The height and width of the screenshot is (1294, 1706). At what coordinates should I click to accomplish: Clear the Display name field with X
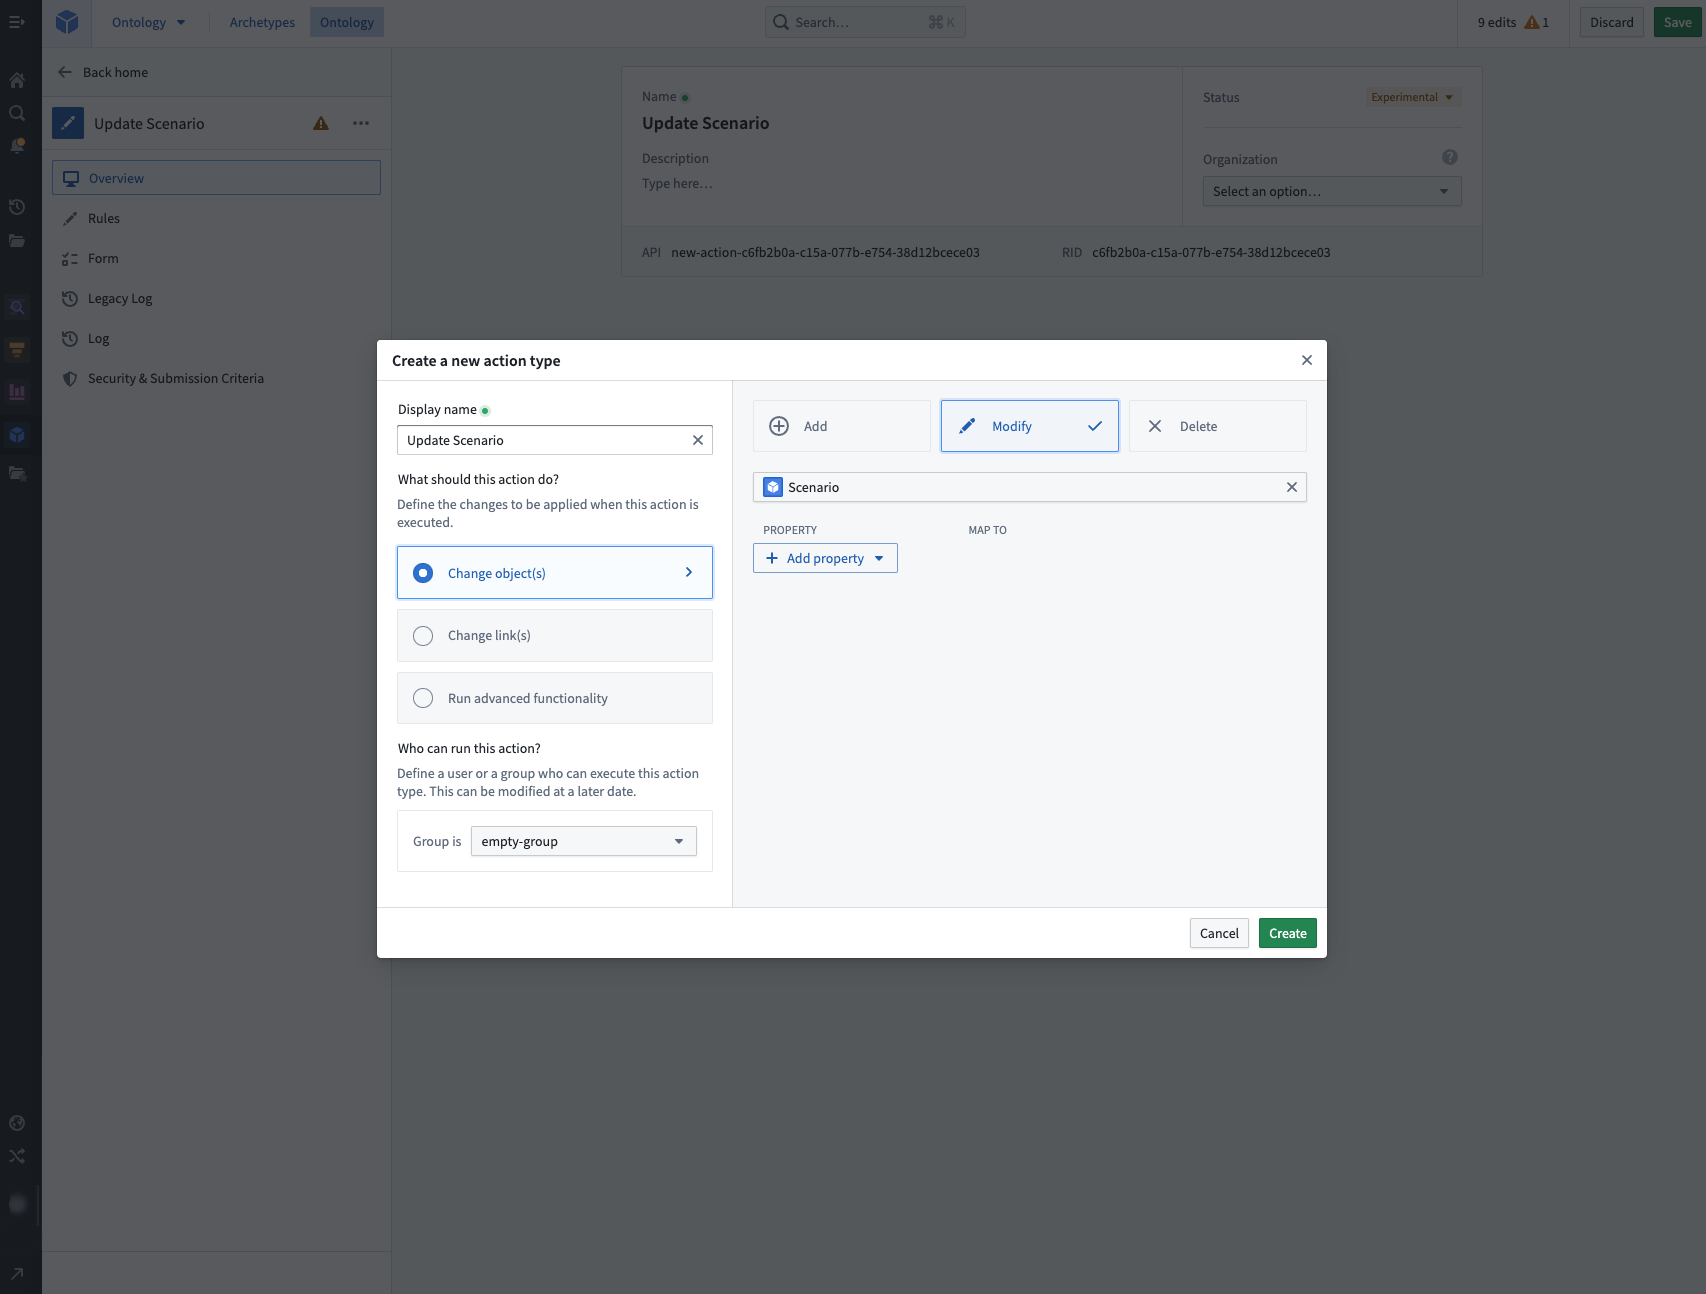point(698,440)
